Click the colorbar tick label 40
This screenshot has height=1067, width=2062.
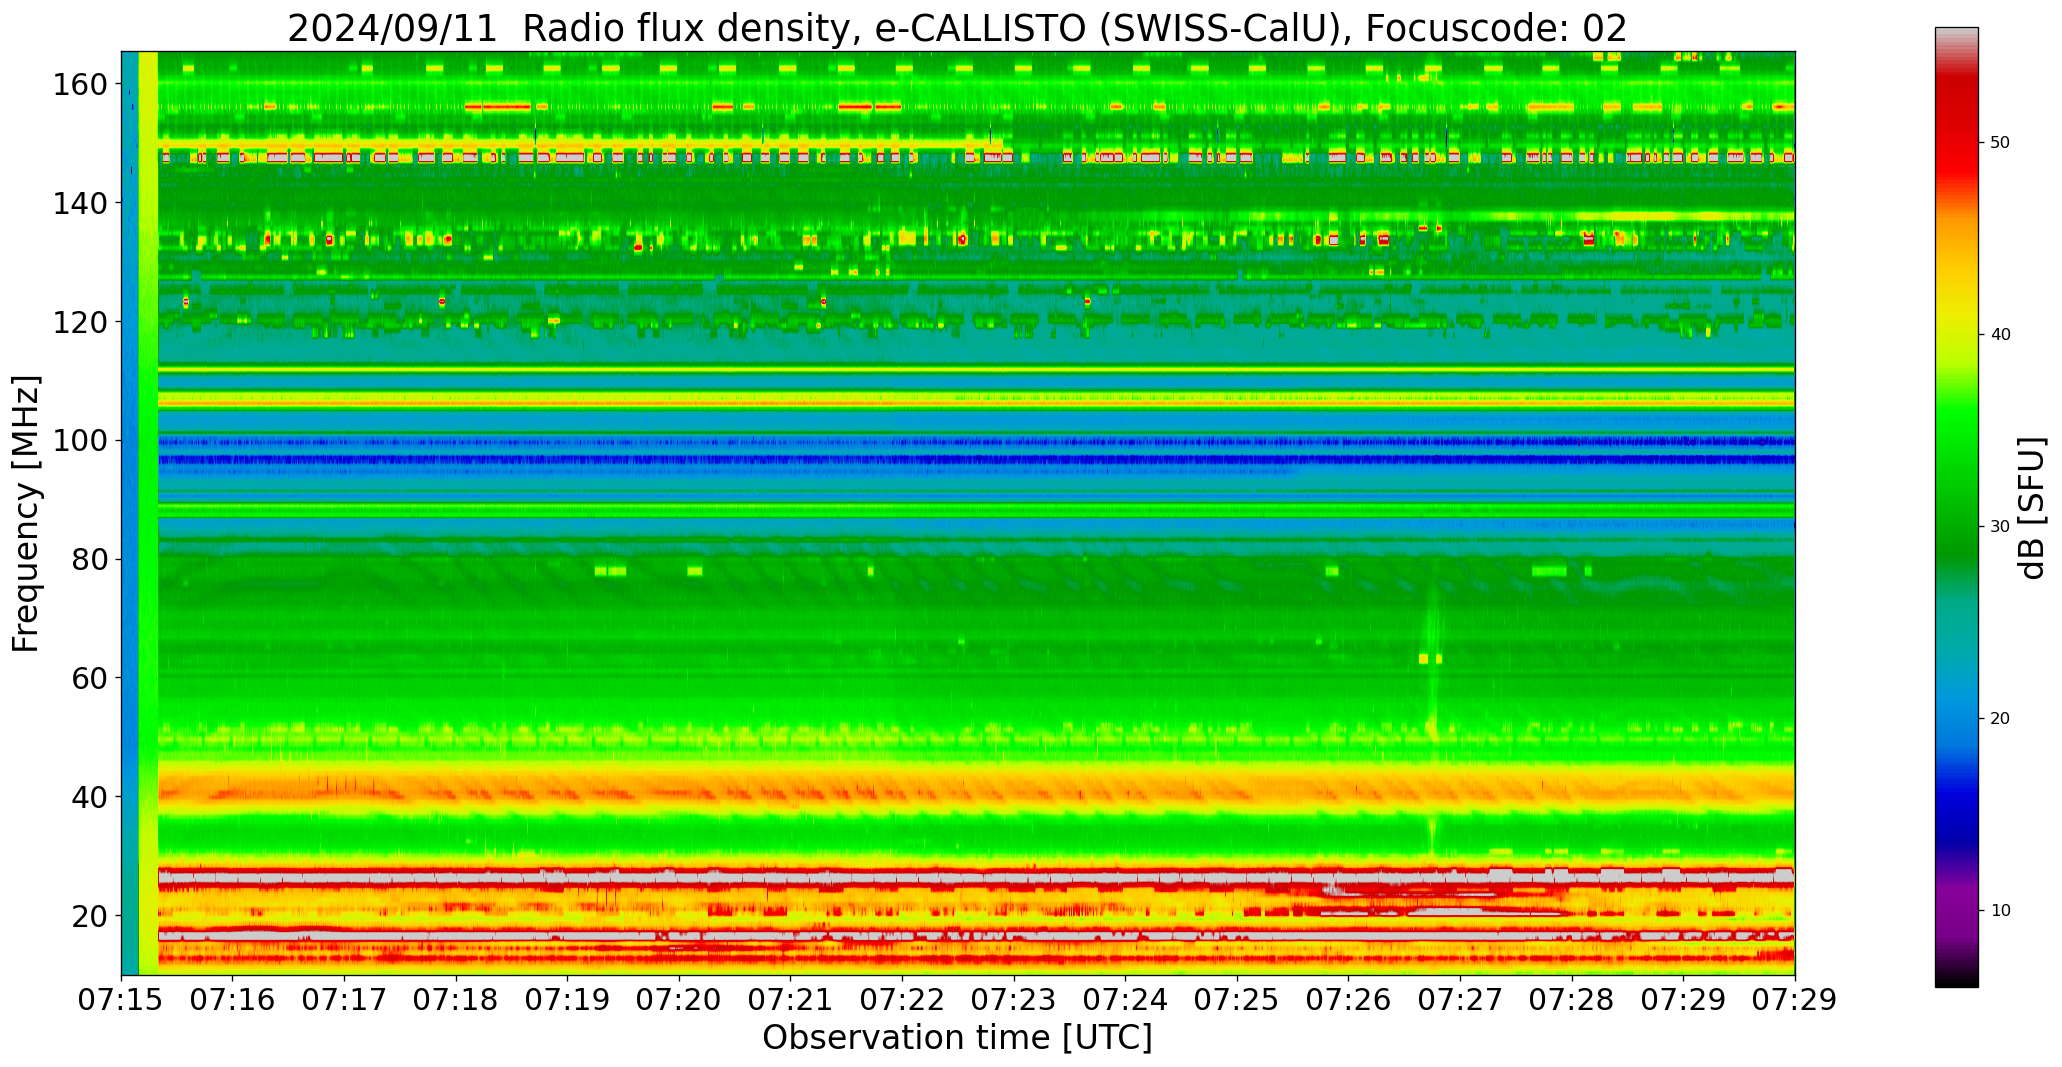pos(2000,335)
